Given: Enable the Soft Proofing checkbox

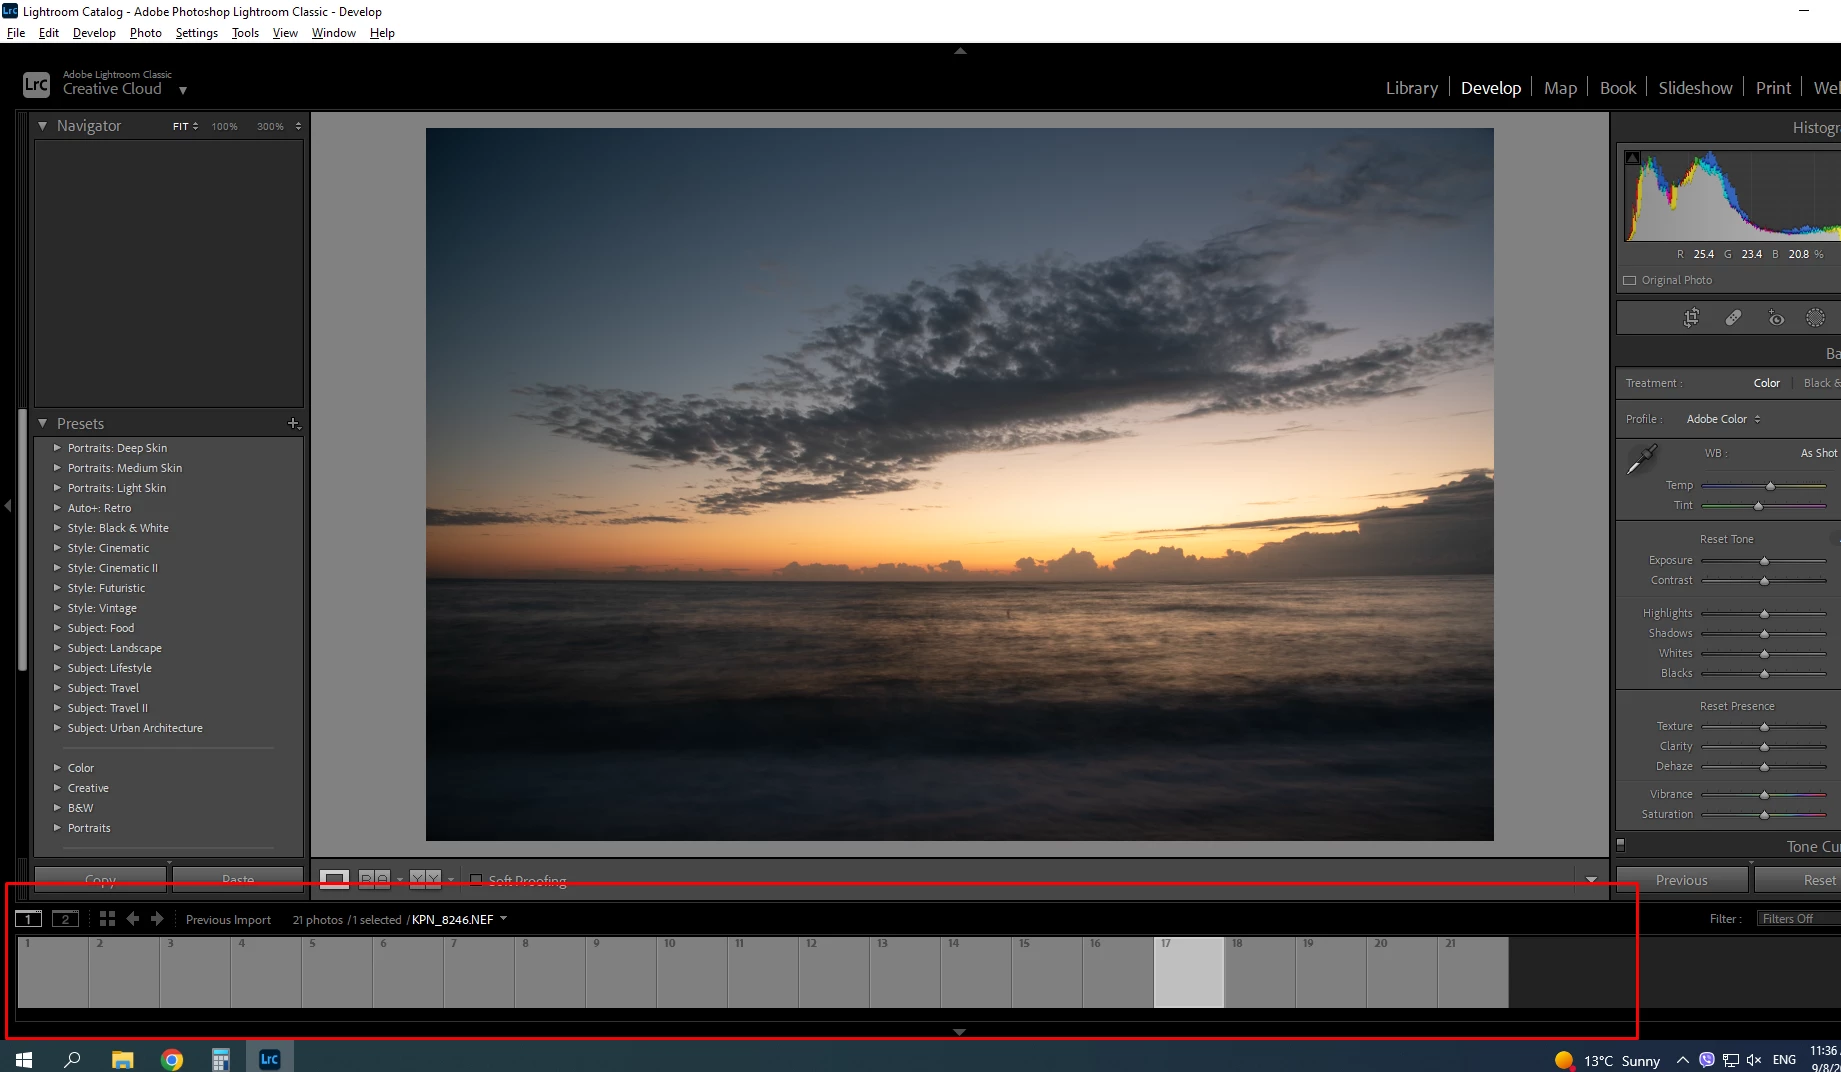Looking at the screenshot, I should [x=476, y=880].
